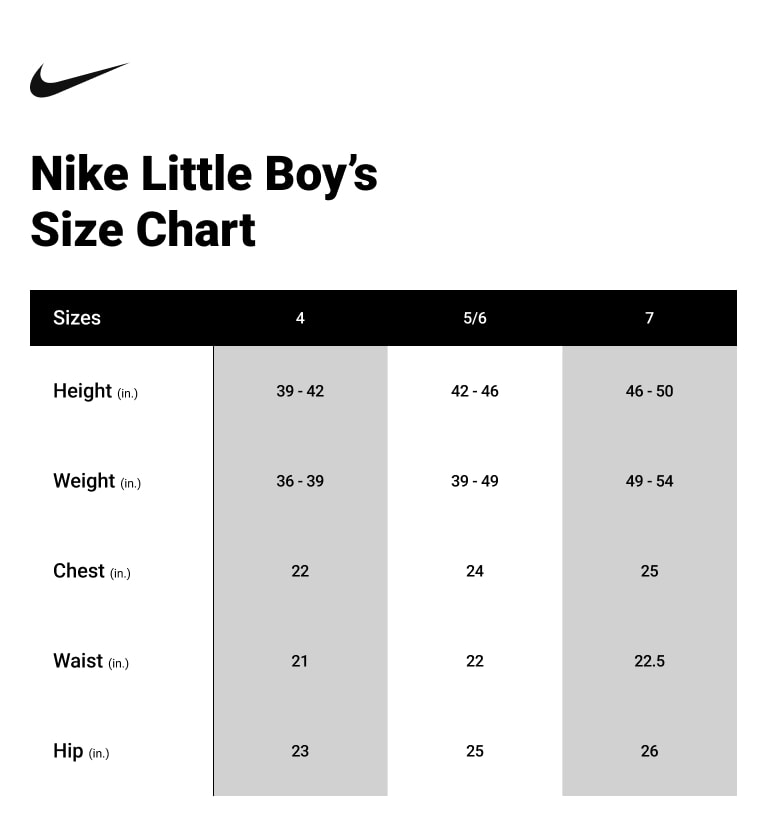Click the 39 - 42 height value
The image size is (767, 826).
(x=300, y=391)
